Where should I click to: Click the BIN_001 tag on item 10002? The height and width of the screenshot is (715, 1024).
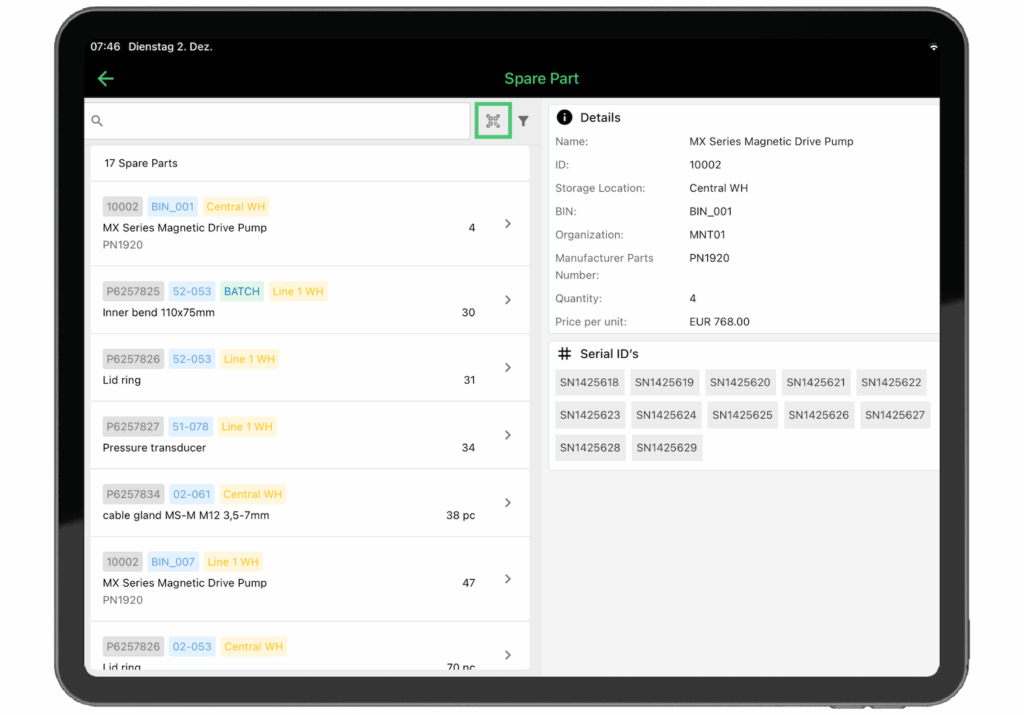coord(172,206)
